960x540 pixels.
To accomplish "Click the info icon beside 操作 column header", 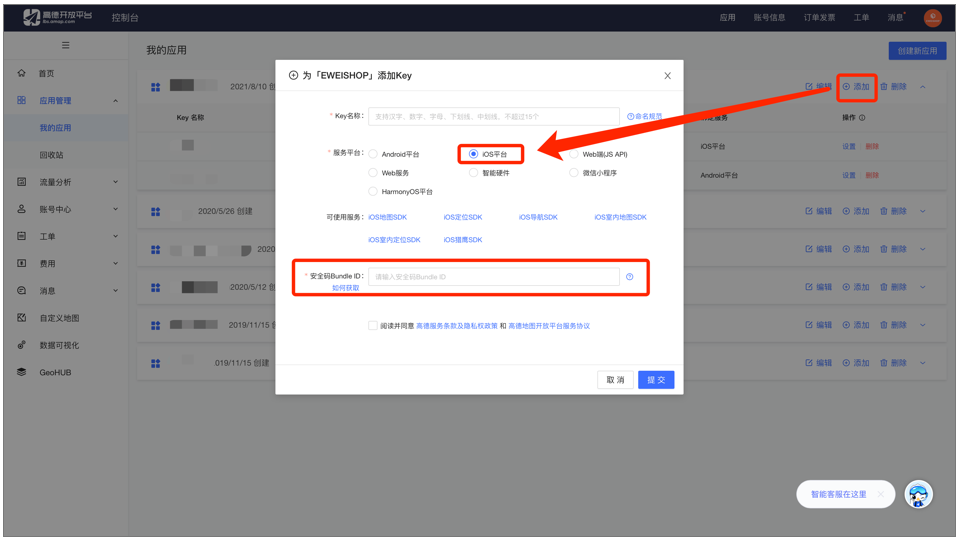I will point(862,118).
